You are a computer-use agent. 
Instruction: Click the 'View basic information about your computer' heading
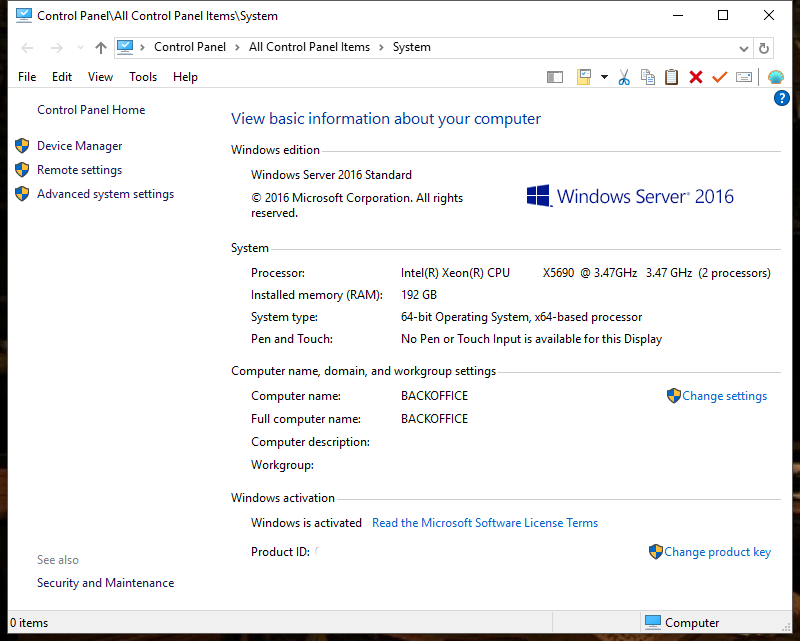[x=386, y=119]
